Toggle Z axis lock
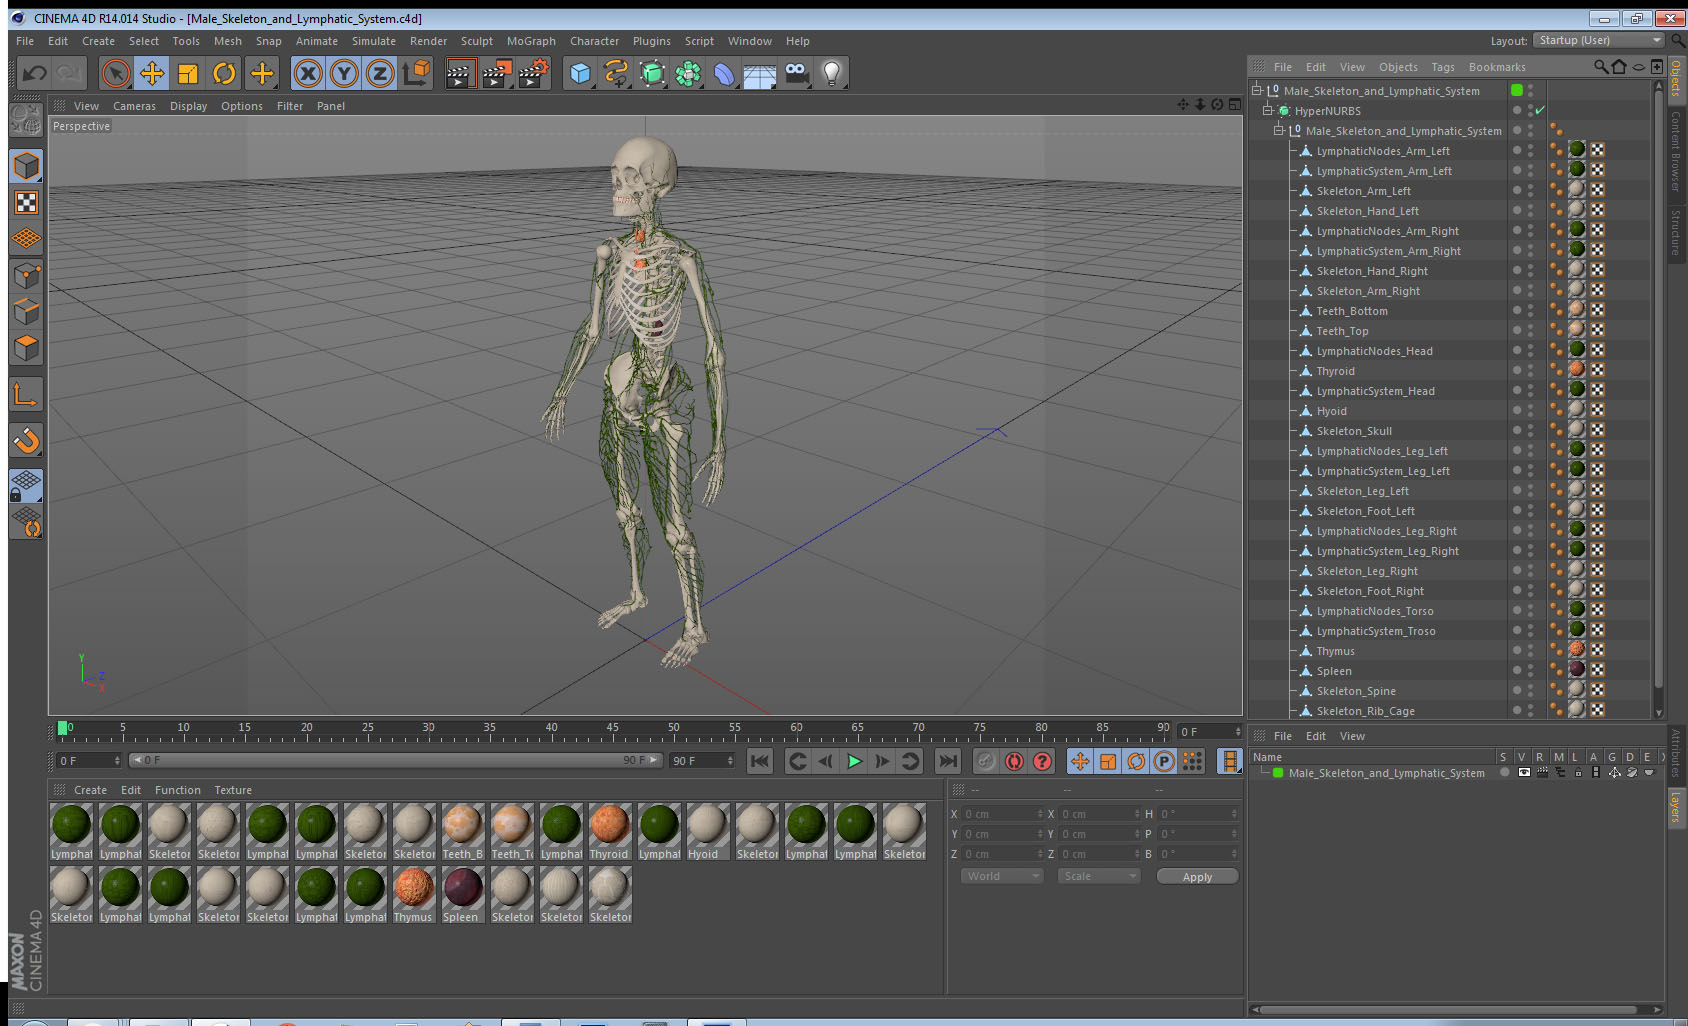Screen dimensions: 1688x1026 coord(380,73)
